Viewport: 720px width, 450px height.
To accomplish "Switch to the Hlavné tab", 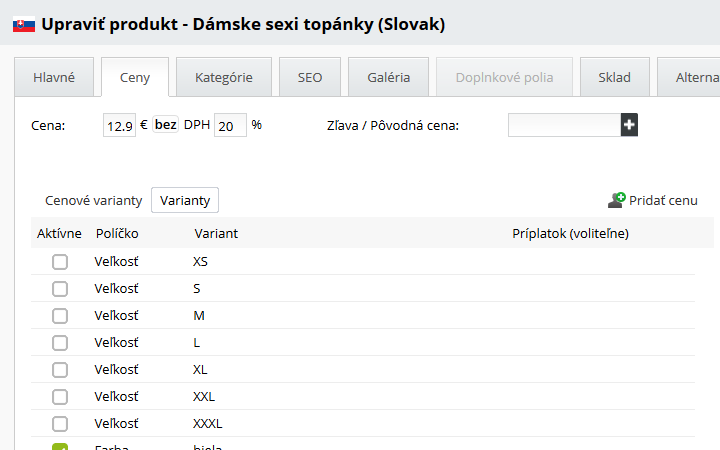I will (55, 77).
